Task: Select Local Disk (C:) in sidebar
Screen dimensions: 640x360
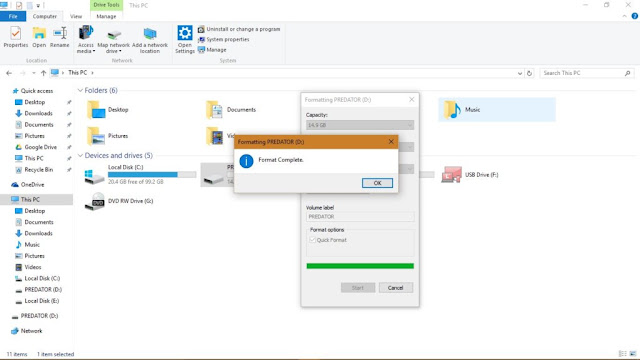Action: tap(38, 278)
